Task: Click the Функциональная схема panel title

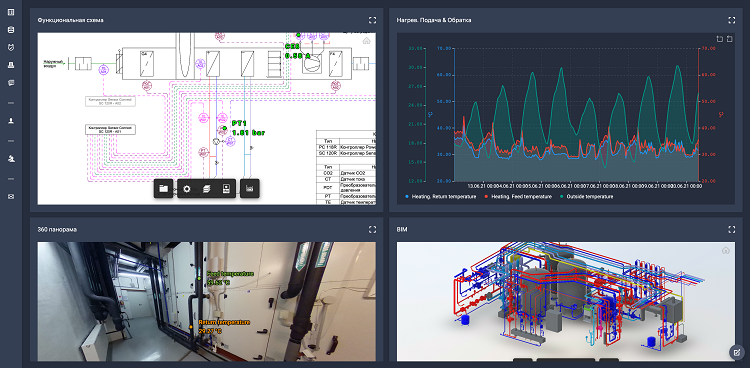Action: [x=70, y=20]
